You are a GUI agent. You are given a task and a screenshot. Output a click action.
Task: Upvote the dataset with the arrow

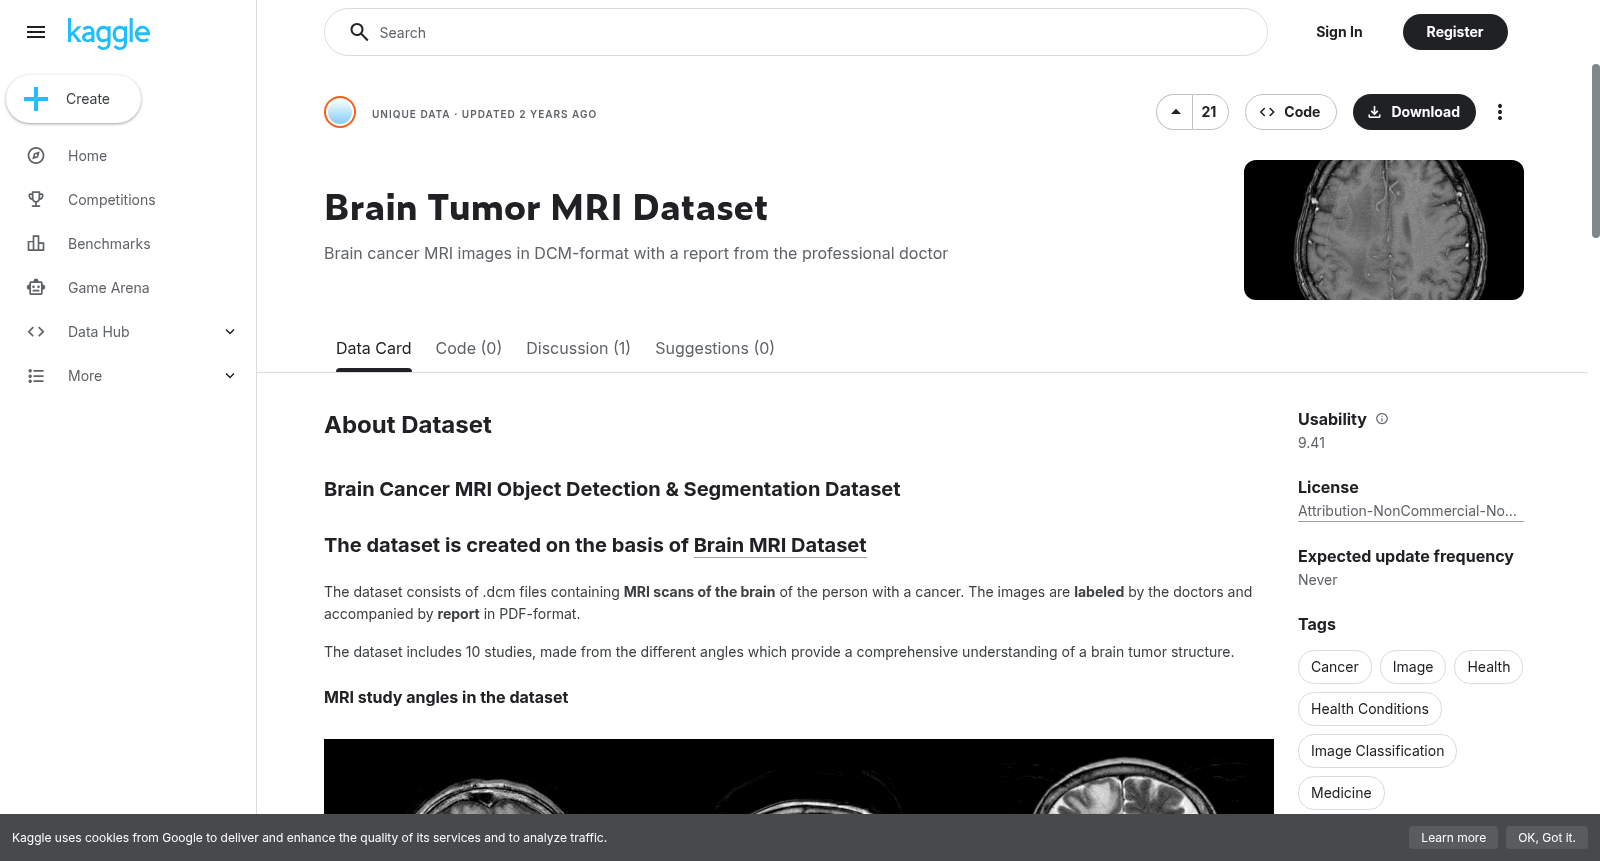1175,112
